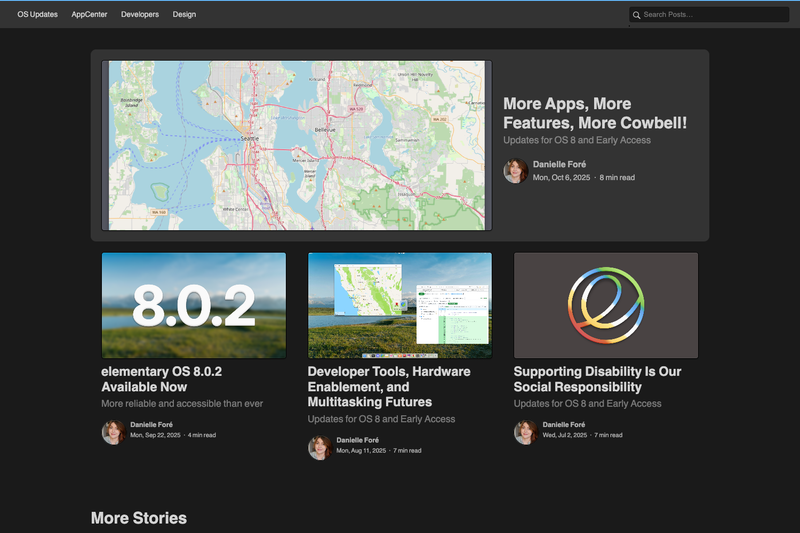
Task: Click Mon, Aug 11, 2025 date
Action: coord(361,450)
